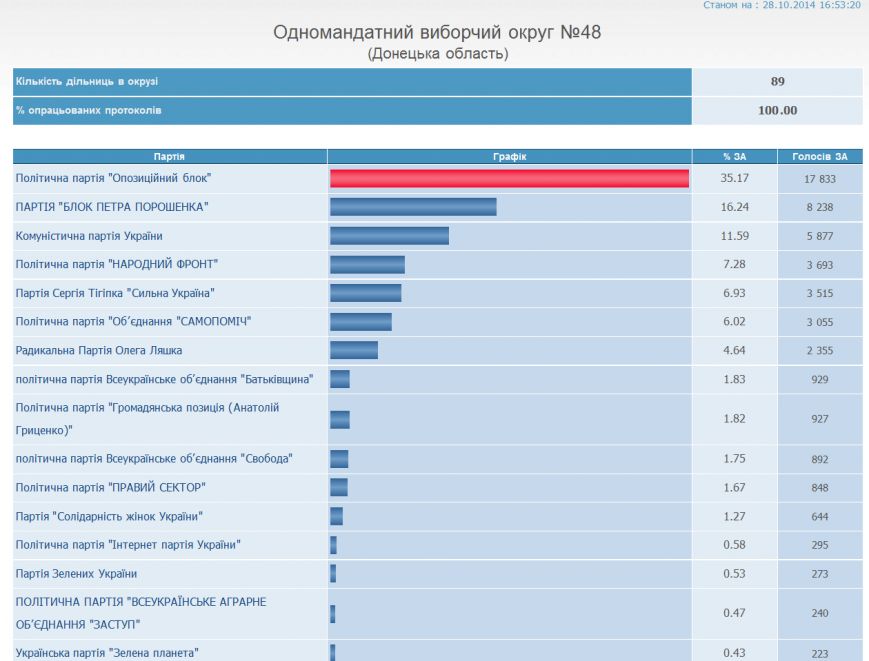
Task: Click 'Політична партія "НАРОДНИЙ ФРОНТ"' name
Action: [x=116, y=264]
